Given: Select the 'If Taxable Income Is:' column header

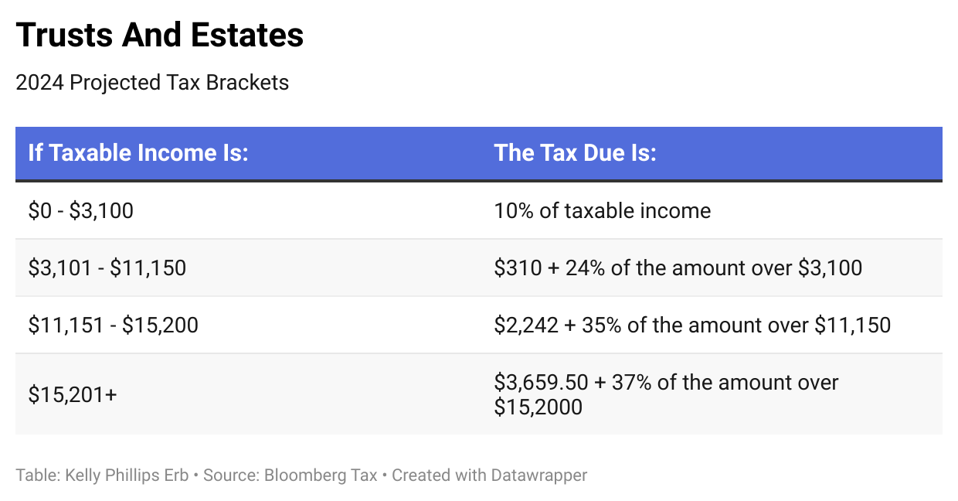Looking at the screenshot, I should (x=138, y=153).
